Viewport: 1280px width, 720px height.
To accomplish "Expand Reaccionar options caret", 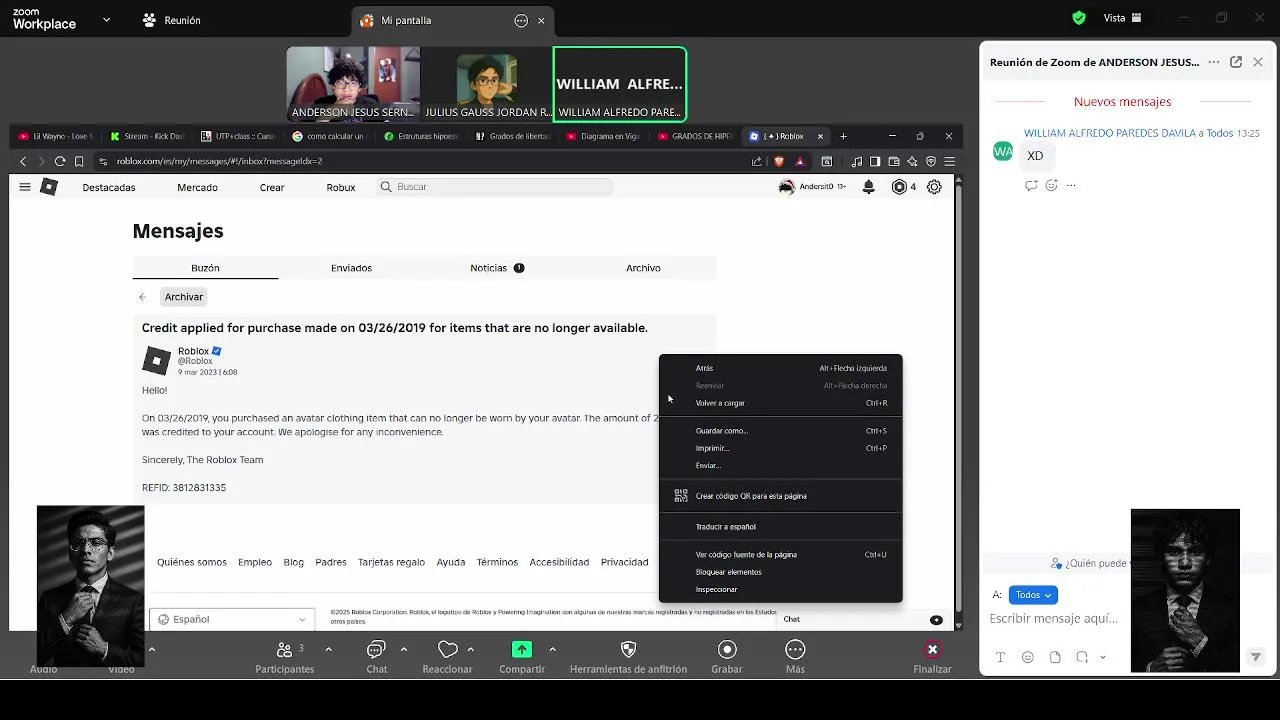I will (x=470, y=649).
